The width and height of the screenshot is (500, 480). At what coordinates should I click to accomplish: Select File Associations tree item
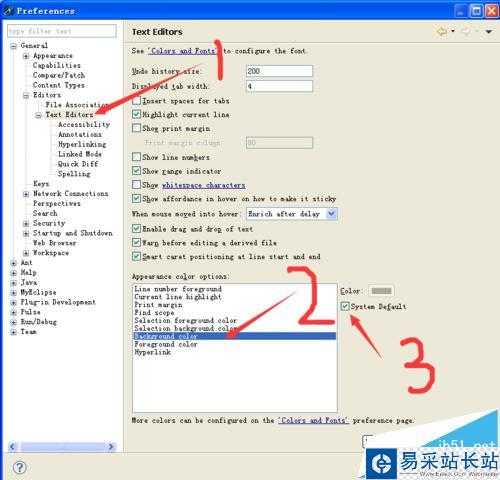click(76, 105)
